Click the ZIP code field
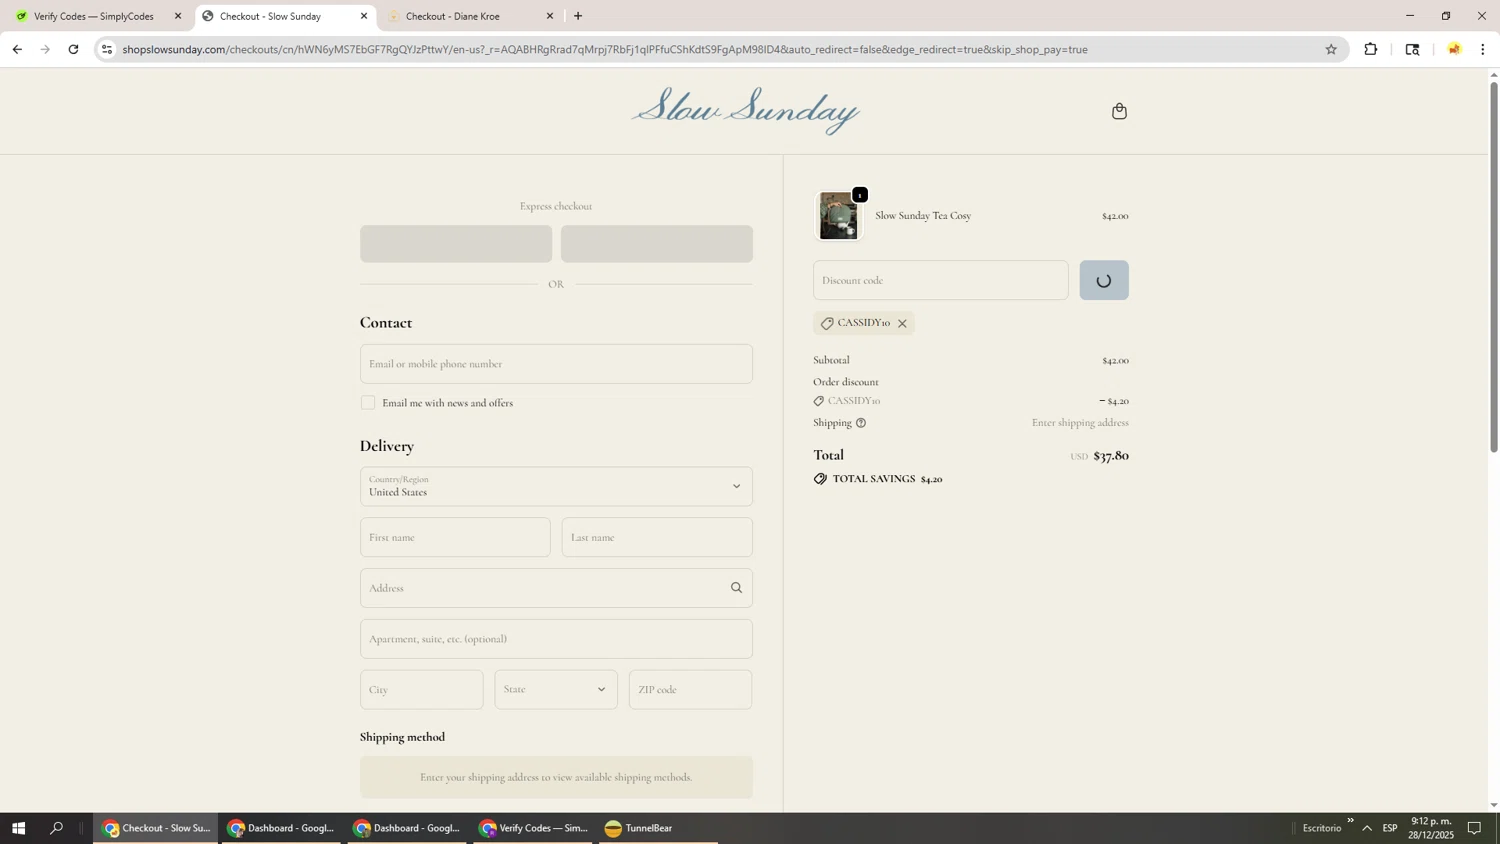Viewport: 1500px width, 844px height. [x=690, y=690]
